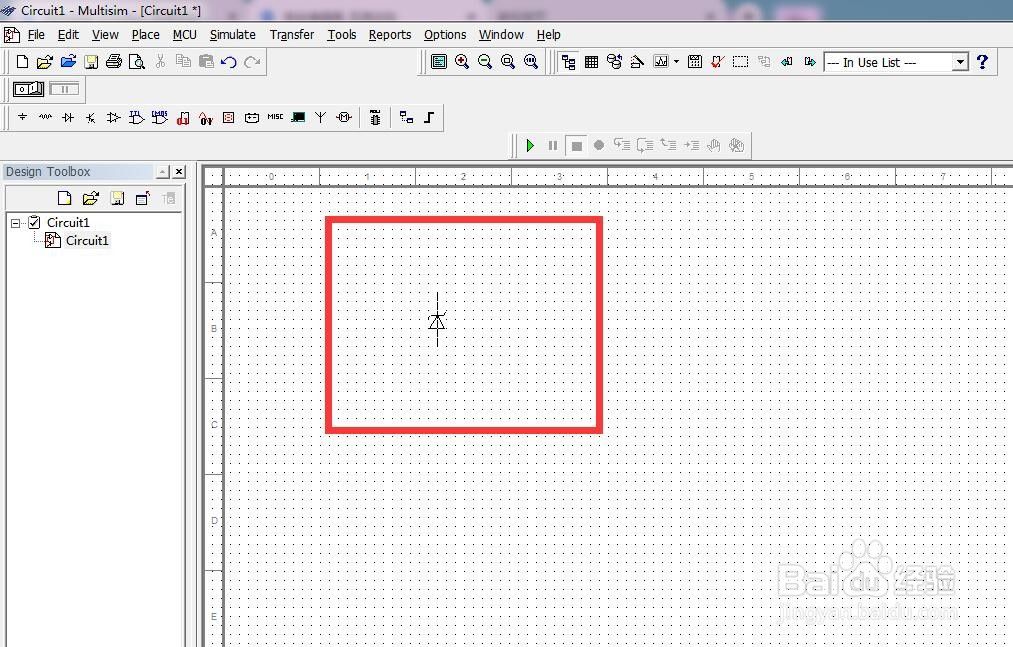Image resolution: width=1013 pixels, height=647 pixels.
Task: Open the MCU component group
Action: (x=375, y=117)
